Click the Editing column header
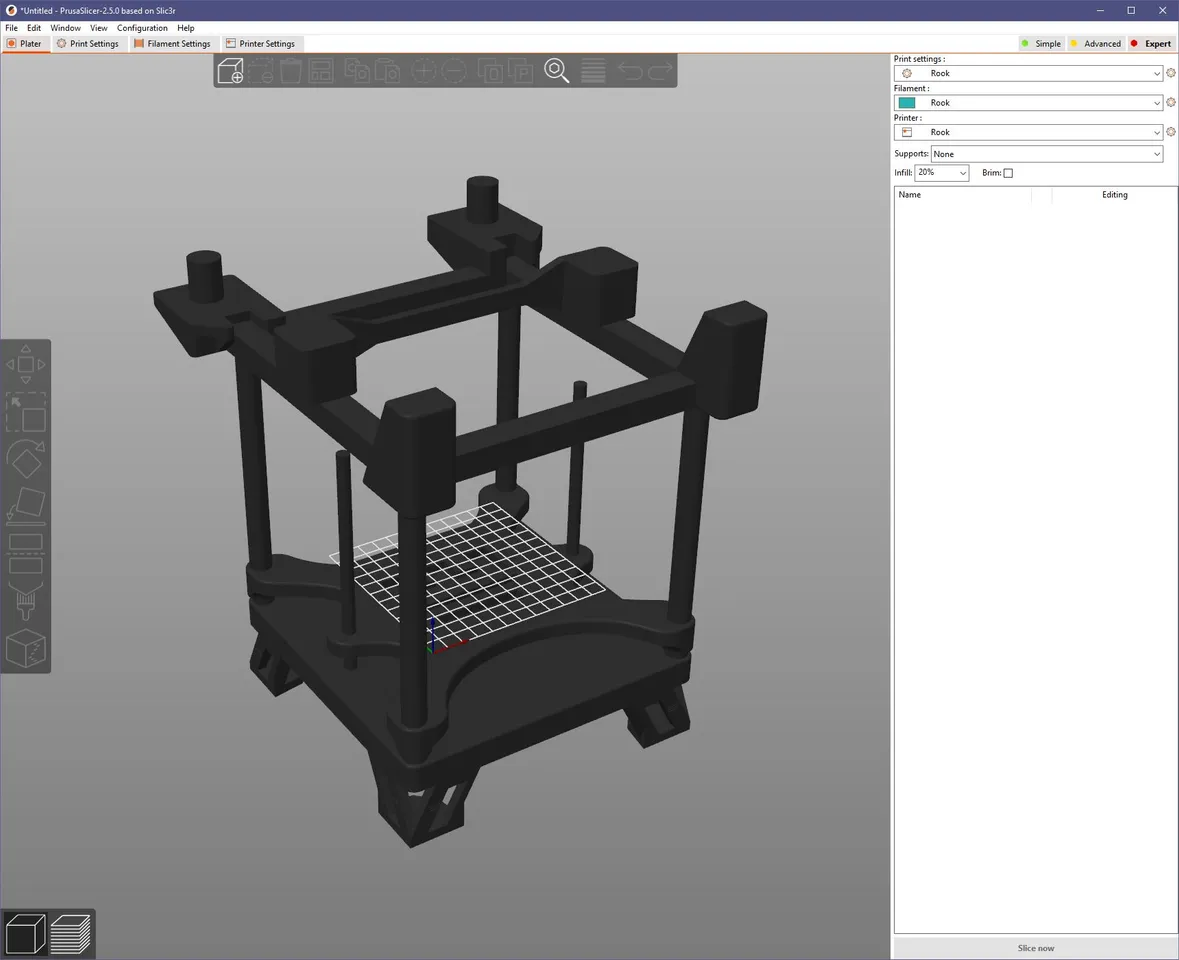This screenshot has width=1179, height=960. coord(1114,195)
